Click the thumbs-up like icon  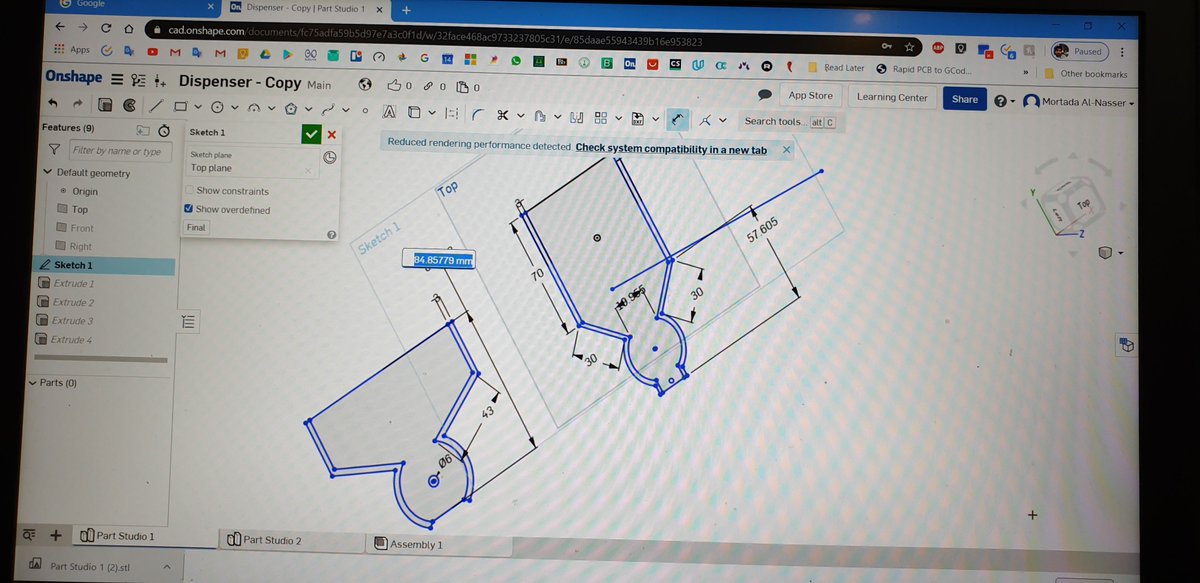click(x=394, y=85)
